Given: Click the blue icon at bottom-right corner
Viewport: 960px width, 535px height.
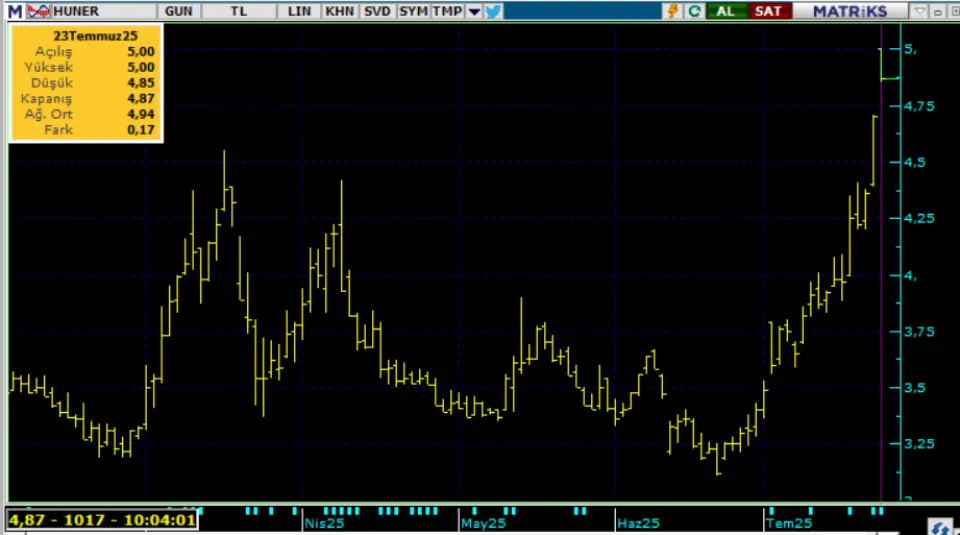Looking at the screenshot, I should 940,527.
